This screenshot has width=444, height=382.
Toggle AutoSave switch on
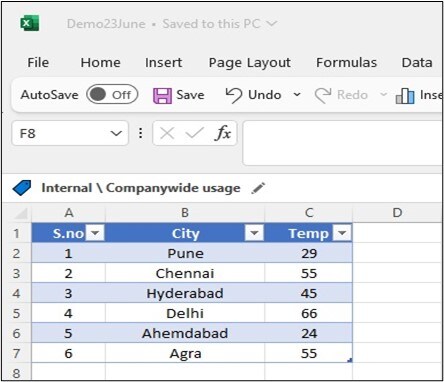[x=112, y=95]
